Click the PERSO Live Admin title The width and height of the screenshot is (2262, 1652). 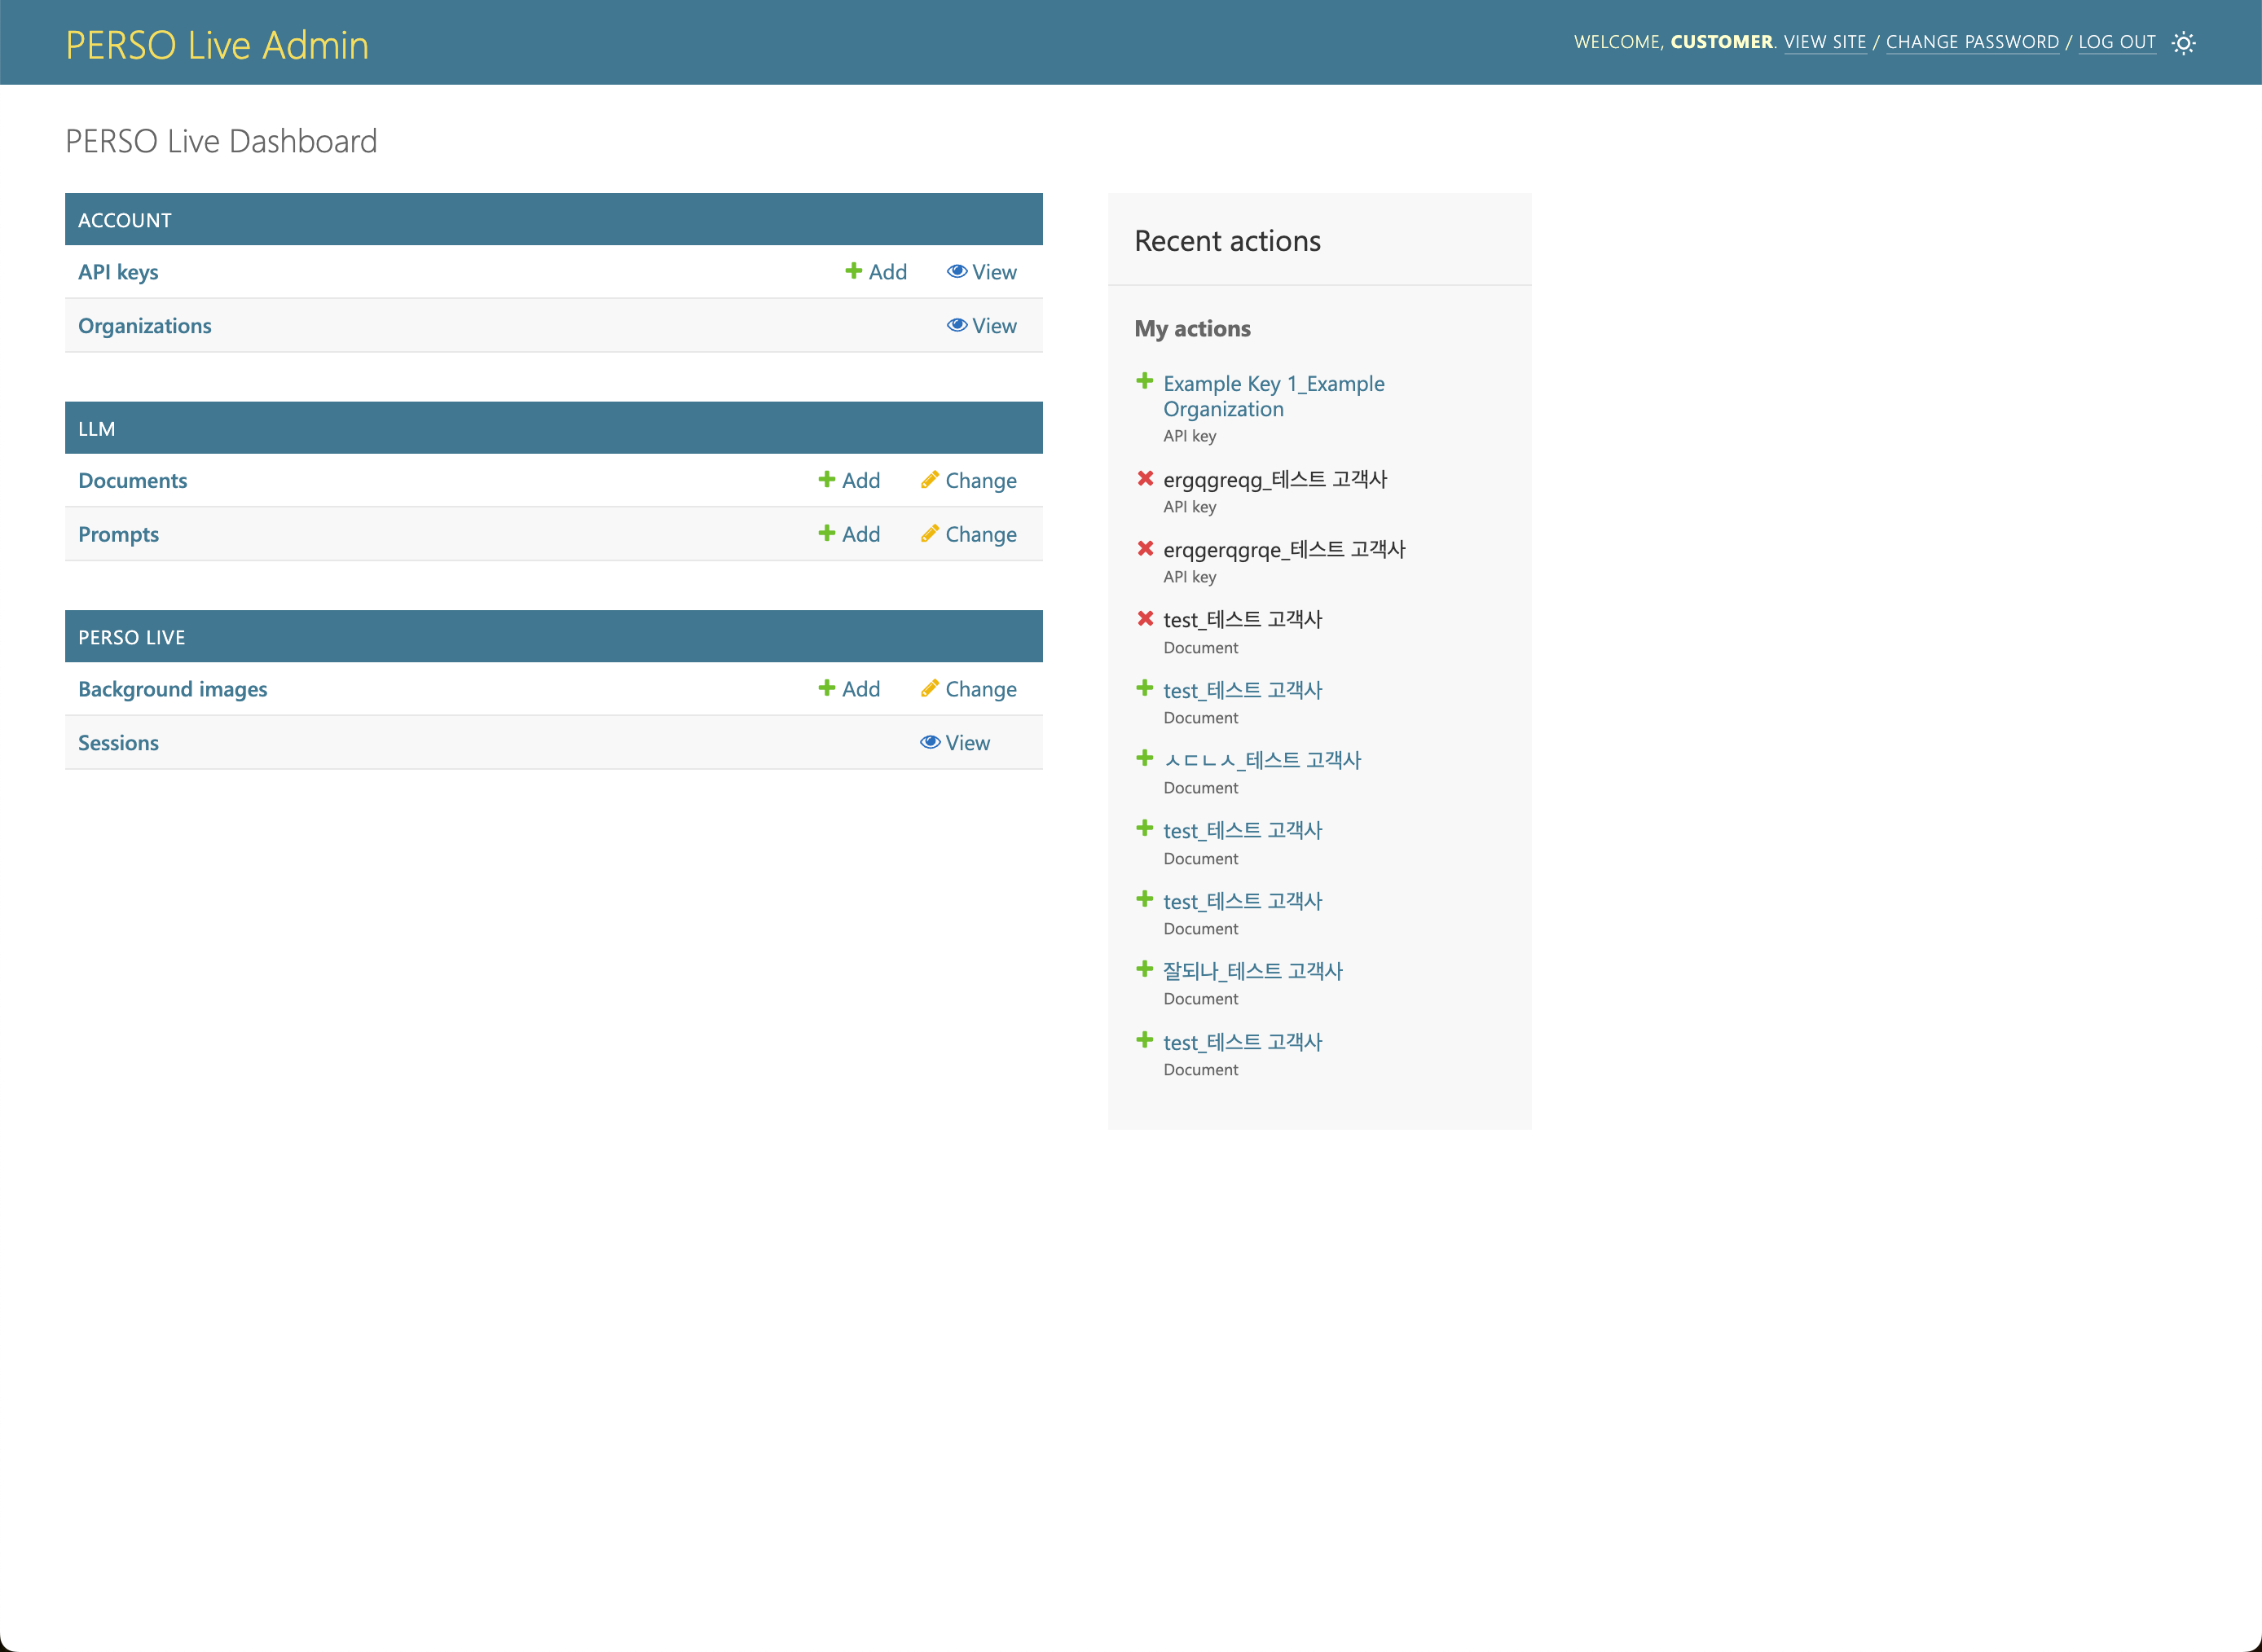[x=217, y=43]
